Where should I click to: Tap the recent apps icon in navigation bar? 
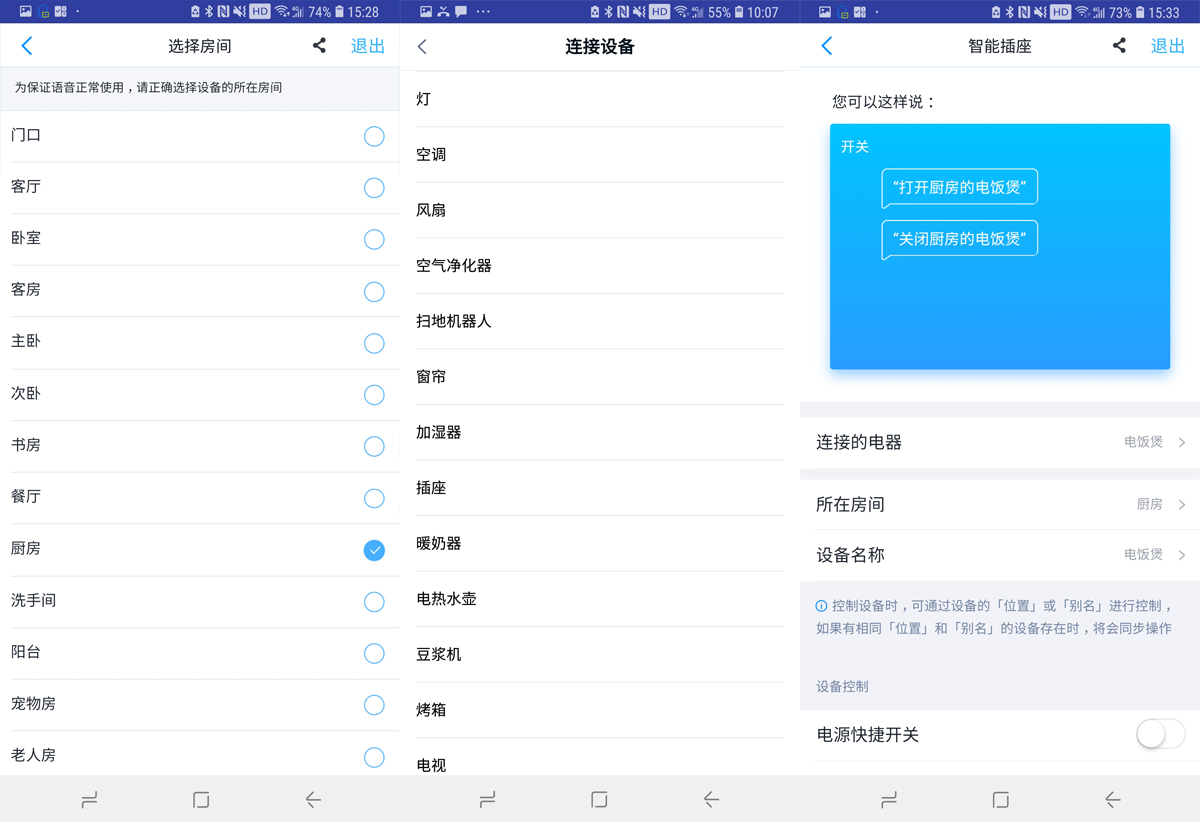click(89, 800)
